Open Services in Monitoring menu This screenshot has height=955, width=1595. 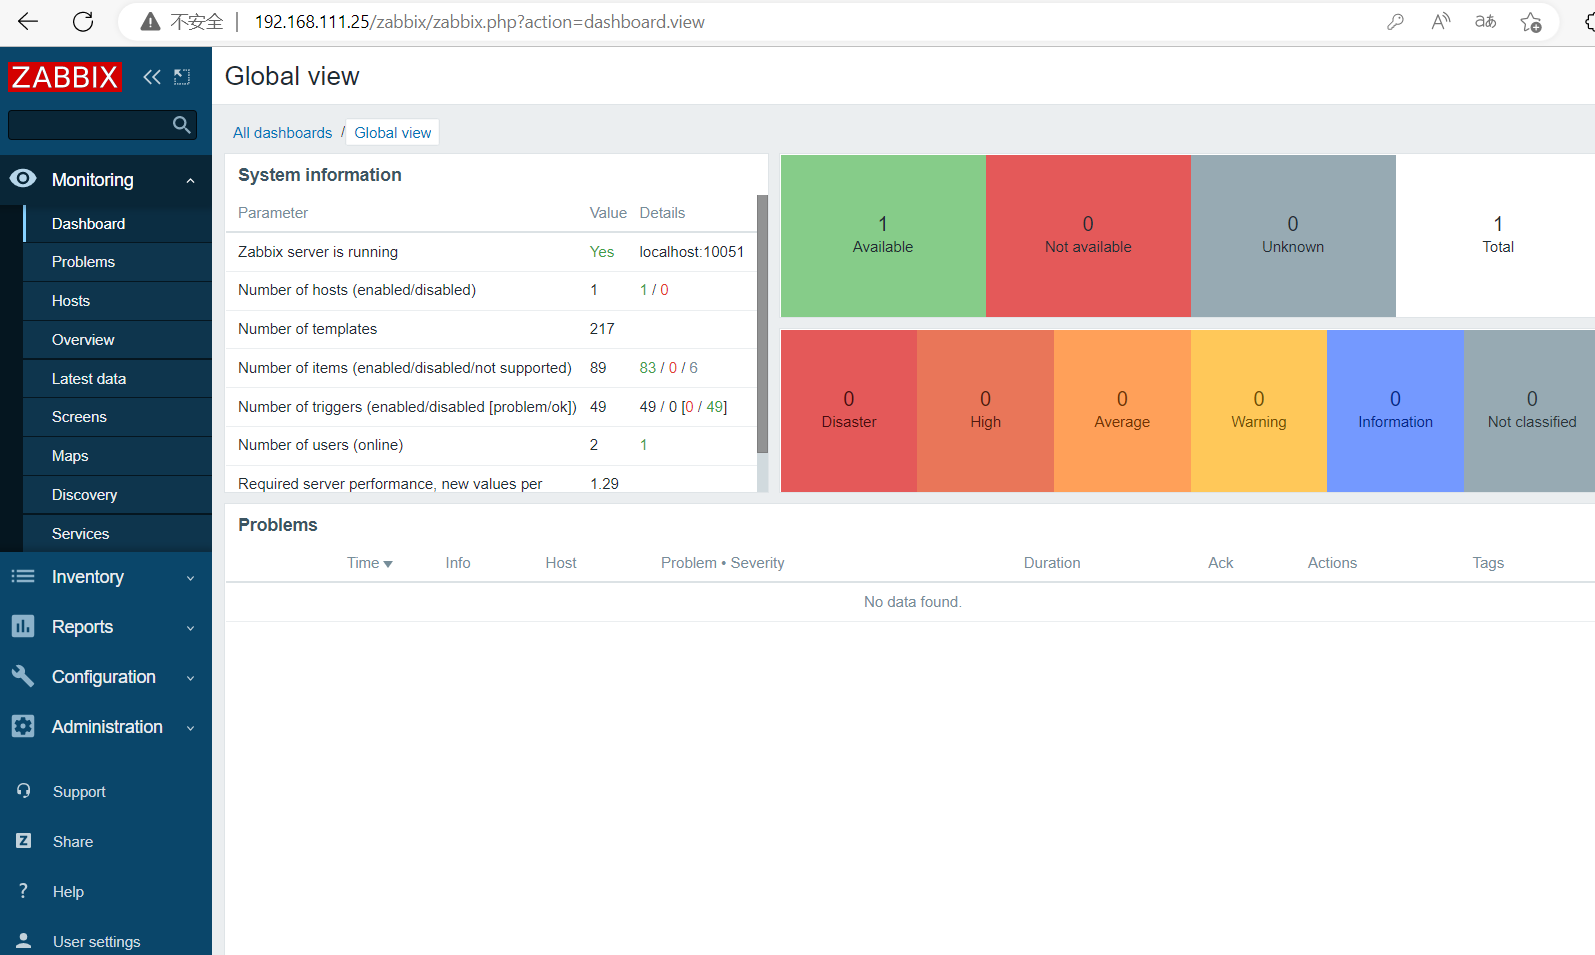117,534
